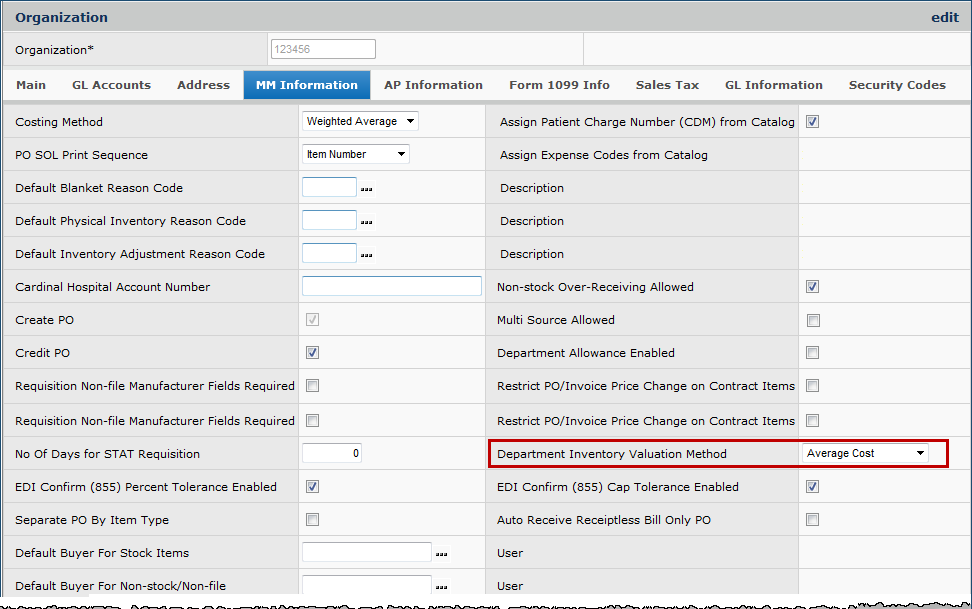972x609 pixels.
Task: Switch to the GL Accounts tab
Action: pos(111,85)
